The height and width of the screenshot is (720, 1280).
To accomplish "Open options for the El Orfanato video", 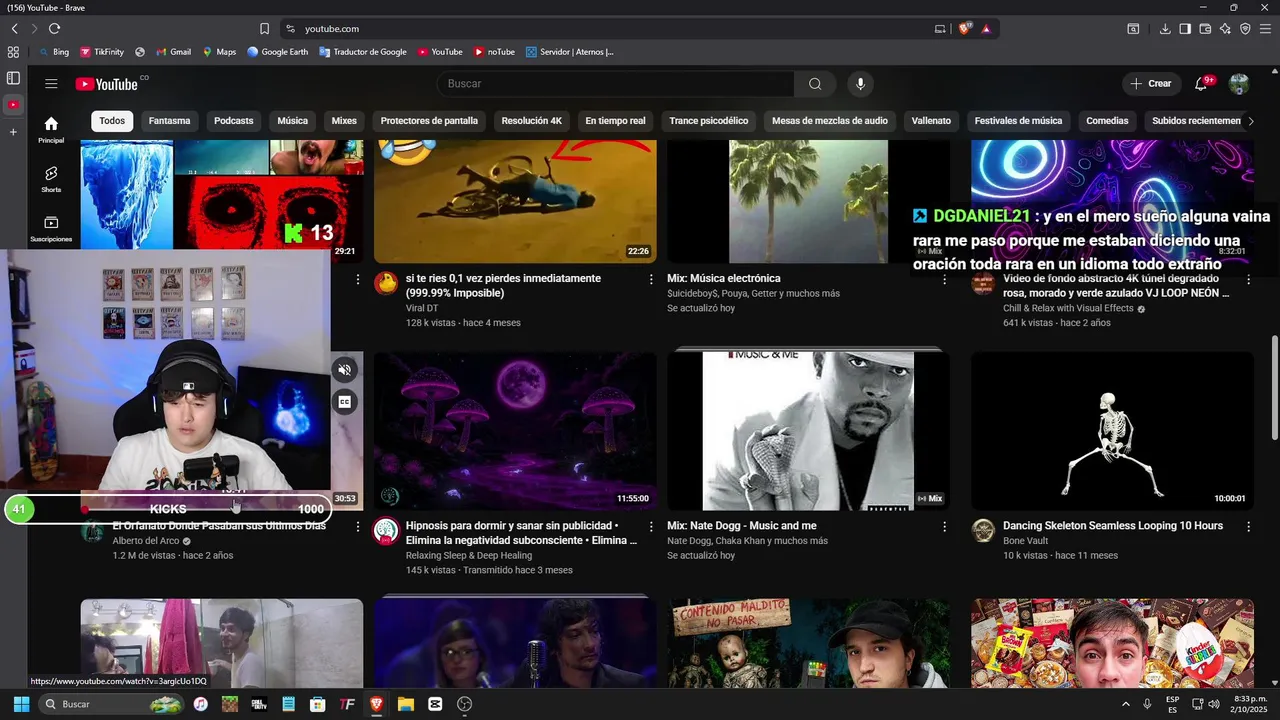I will pyautogui.click(x=358, y=526).
